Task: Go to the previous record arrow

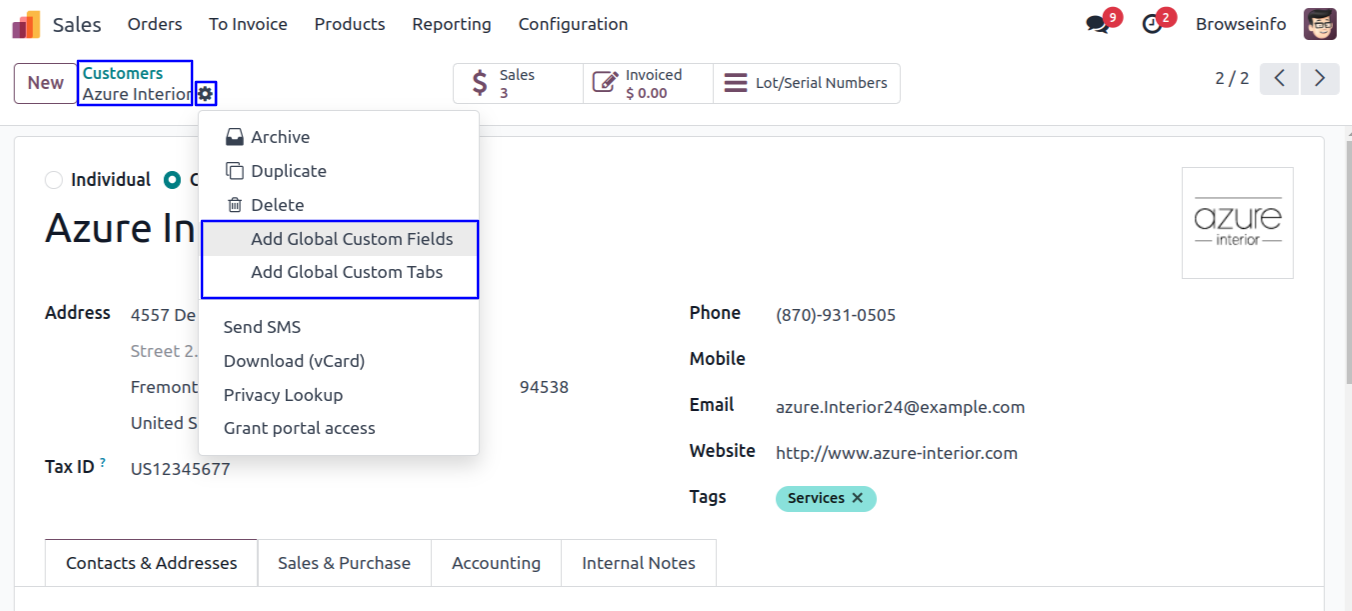Action: click(1279, 78)
